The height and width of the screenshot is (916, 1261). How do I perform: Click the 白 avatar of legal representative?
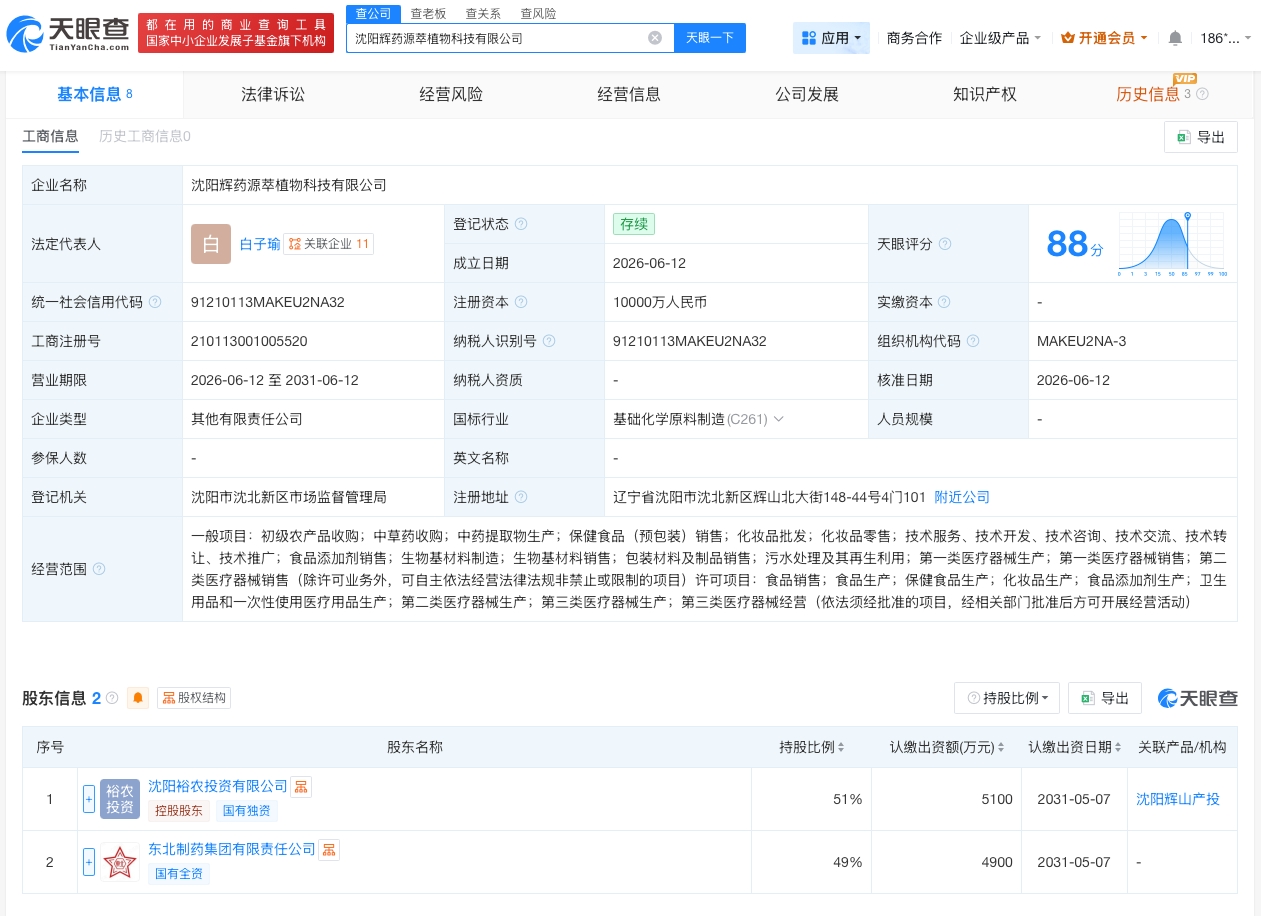pos(211,244)
